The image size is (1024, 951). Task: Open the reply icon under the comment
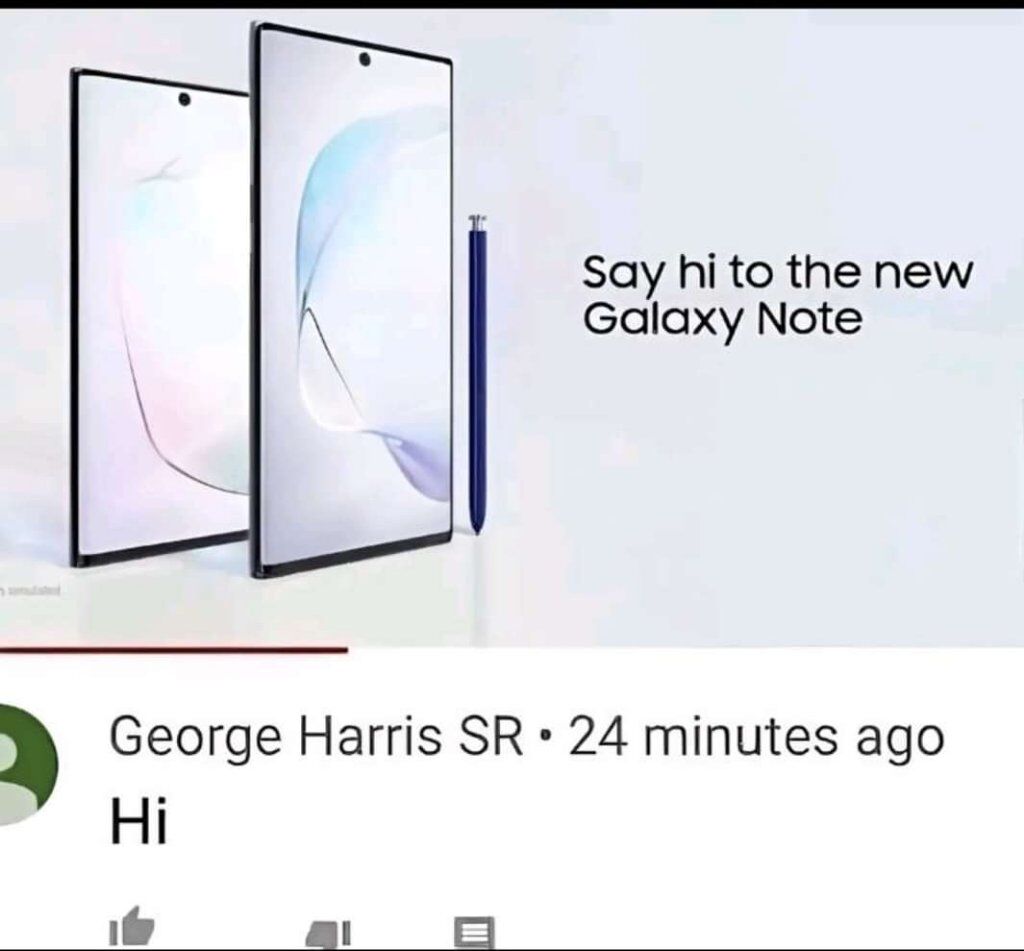tap(474, 931)
